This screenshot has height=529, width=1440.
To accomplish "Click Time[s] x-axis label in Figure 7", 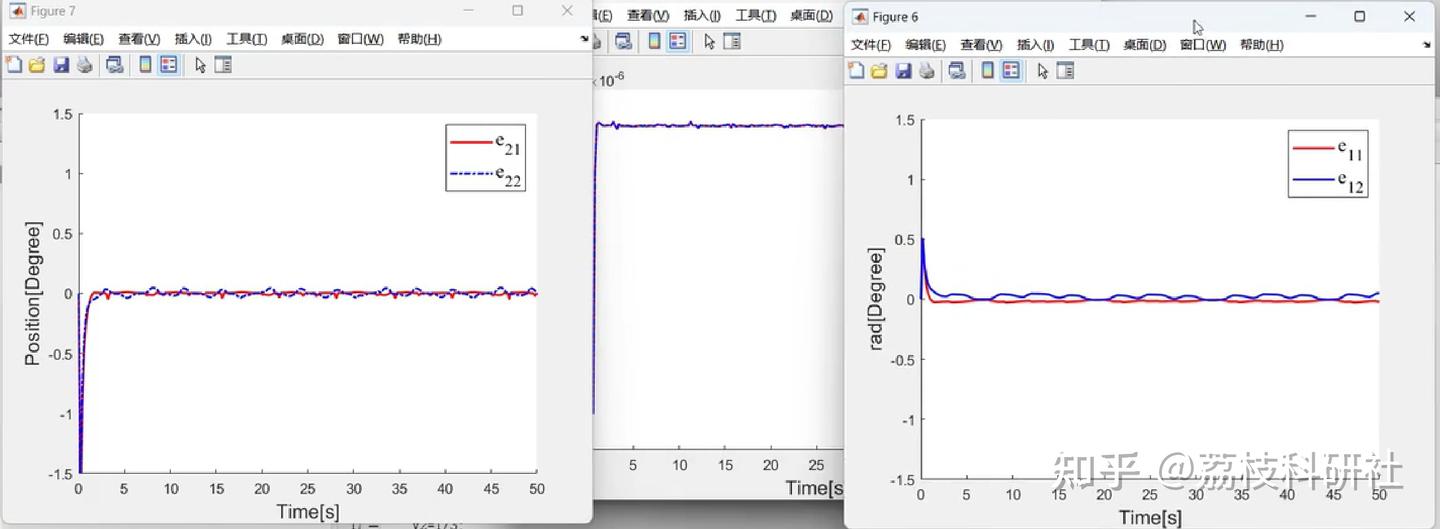I will click(308, 512).
